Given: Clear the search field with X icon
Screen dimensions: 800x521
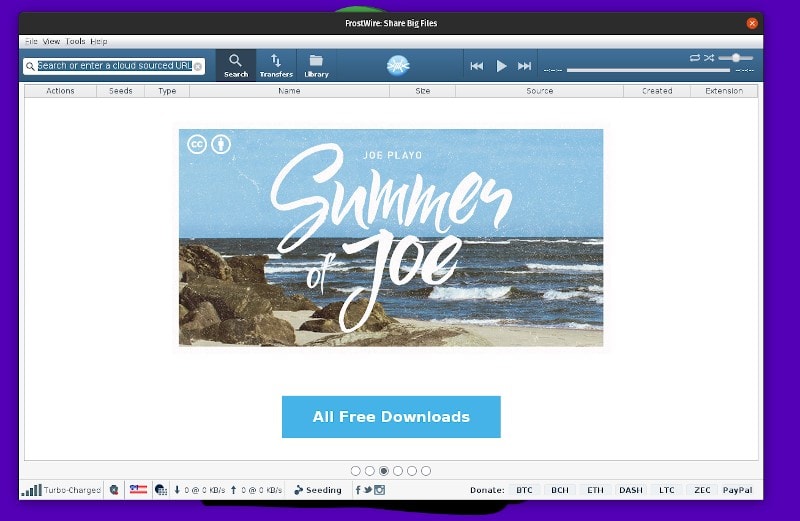Looking at the screenshot, I should (197, 66).
